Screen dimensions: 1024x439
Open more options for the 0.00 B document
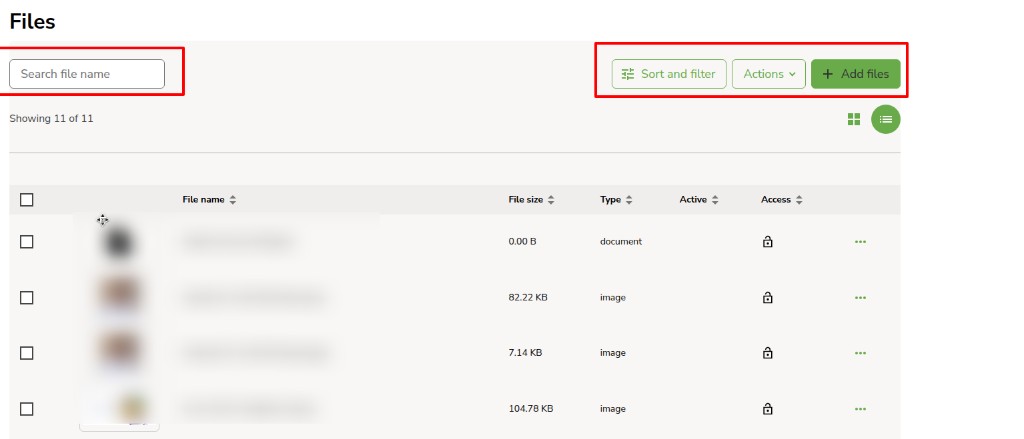click(x=860, y=242)
